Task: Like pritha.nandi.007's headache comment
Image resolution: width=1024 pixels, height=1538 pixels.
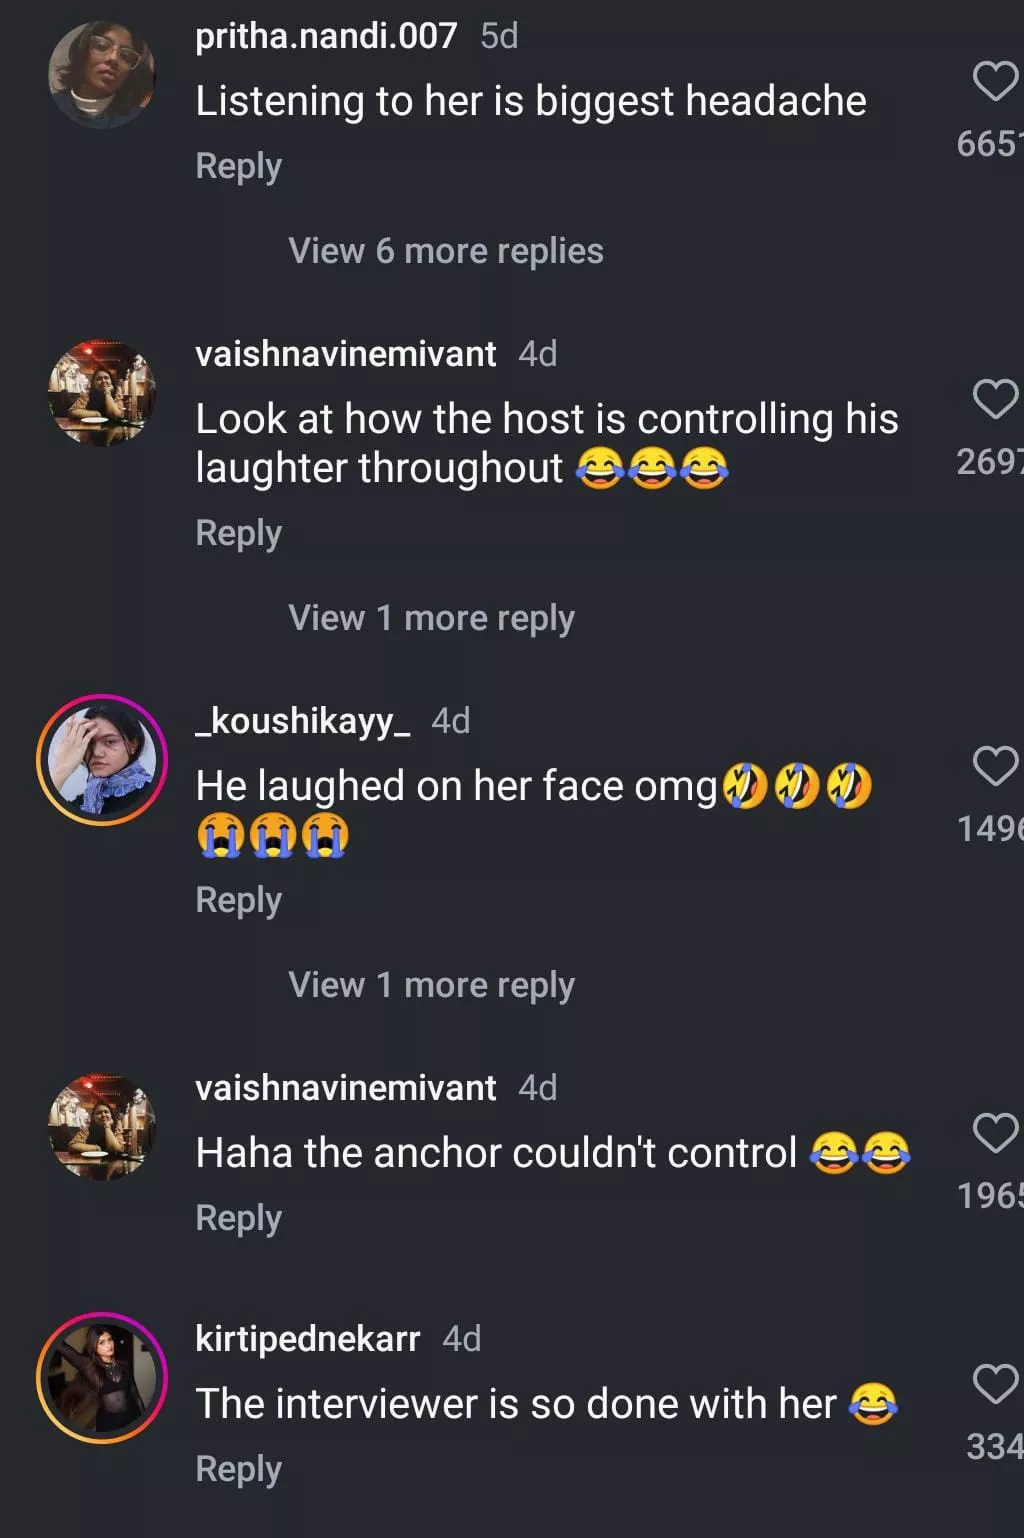Action: (994, 82)
